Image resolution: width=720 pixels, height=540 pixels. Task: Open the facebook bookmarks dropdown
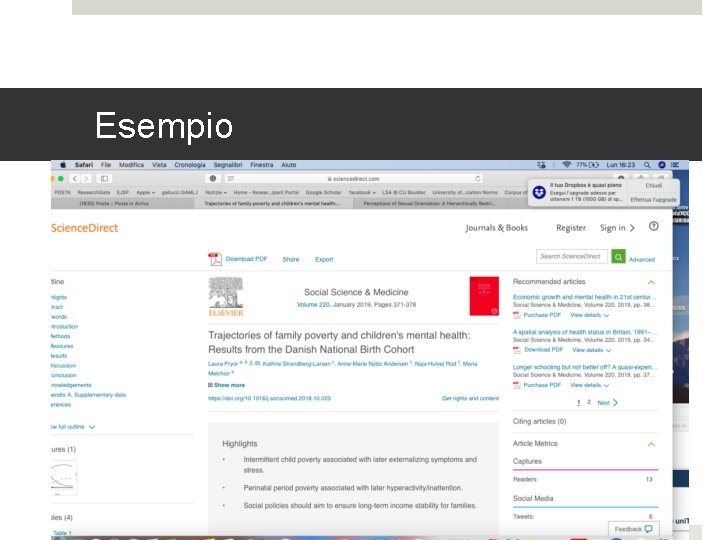pos(362,192)
